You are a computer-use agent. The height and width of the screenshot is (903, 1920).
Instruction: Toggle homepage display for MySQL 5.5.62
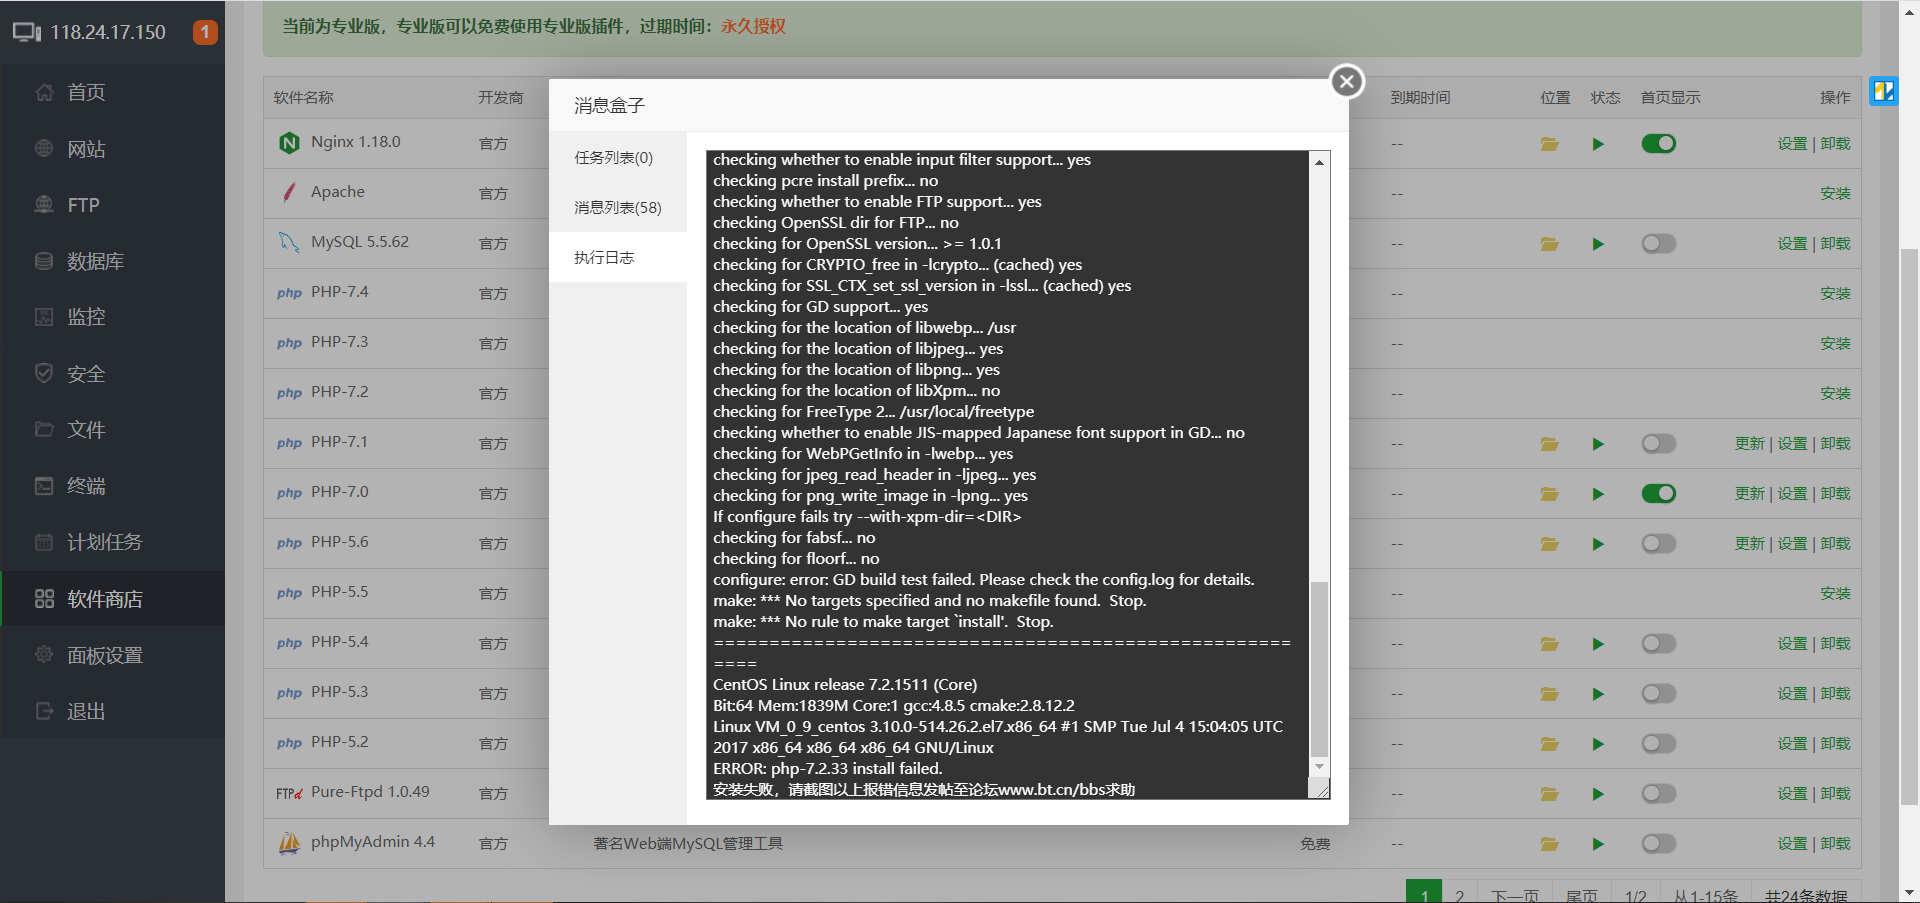(1658, 243)
